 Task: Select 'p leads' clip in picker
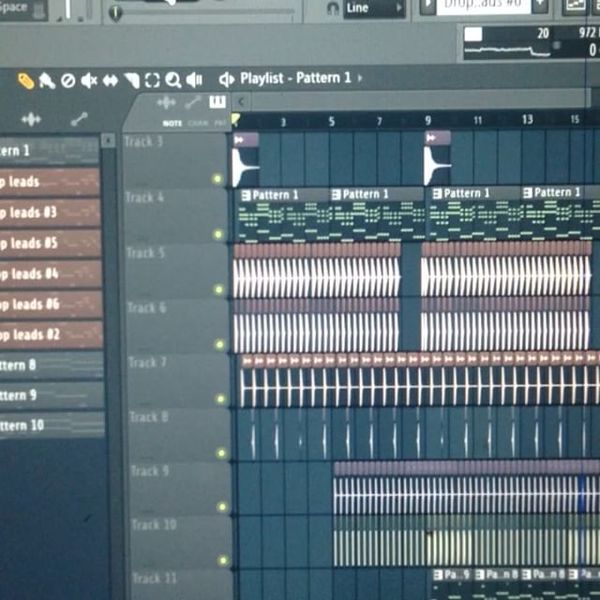(x=49, y=182)
